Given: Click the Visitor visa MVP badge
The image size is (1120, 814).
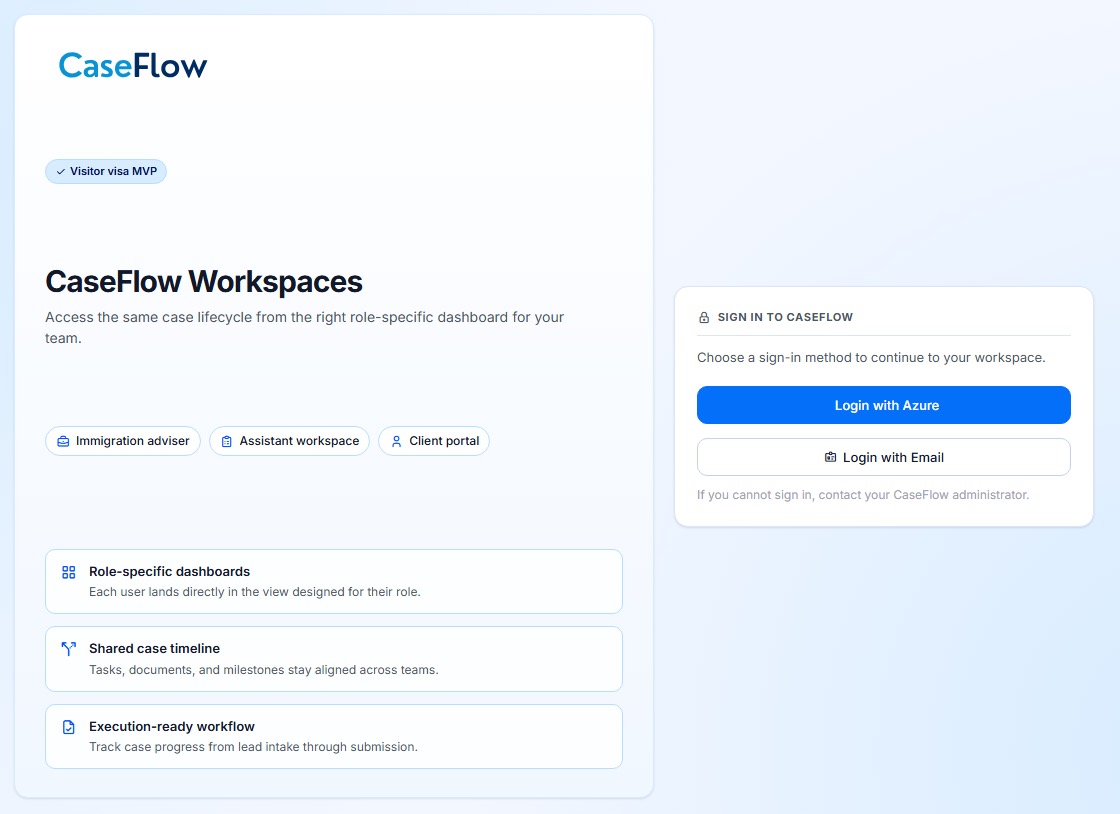Looking at the screenshot, I should [x=106, y=171].
